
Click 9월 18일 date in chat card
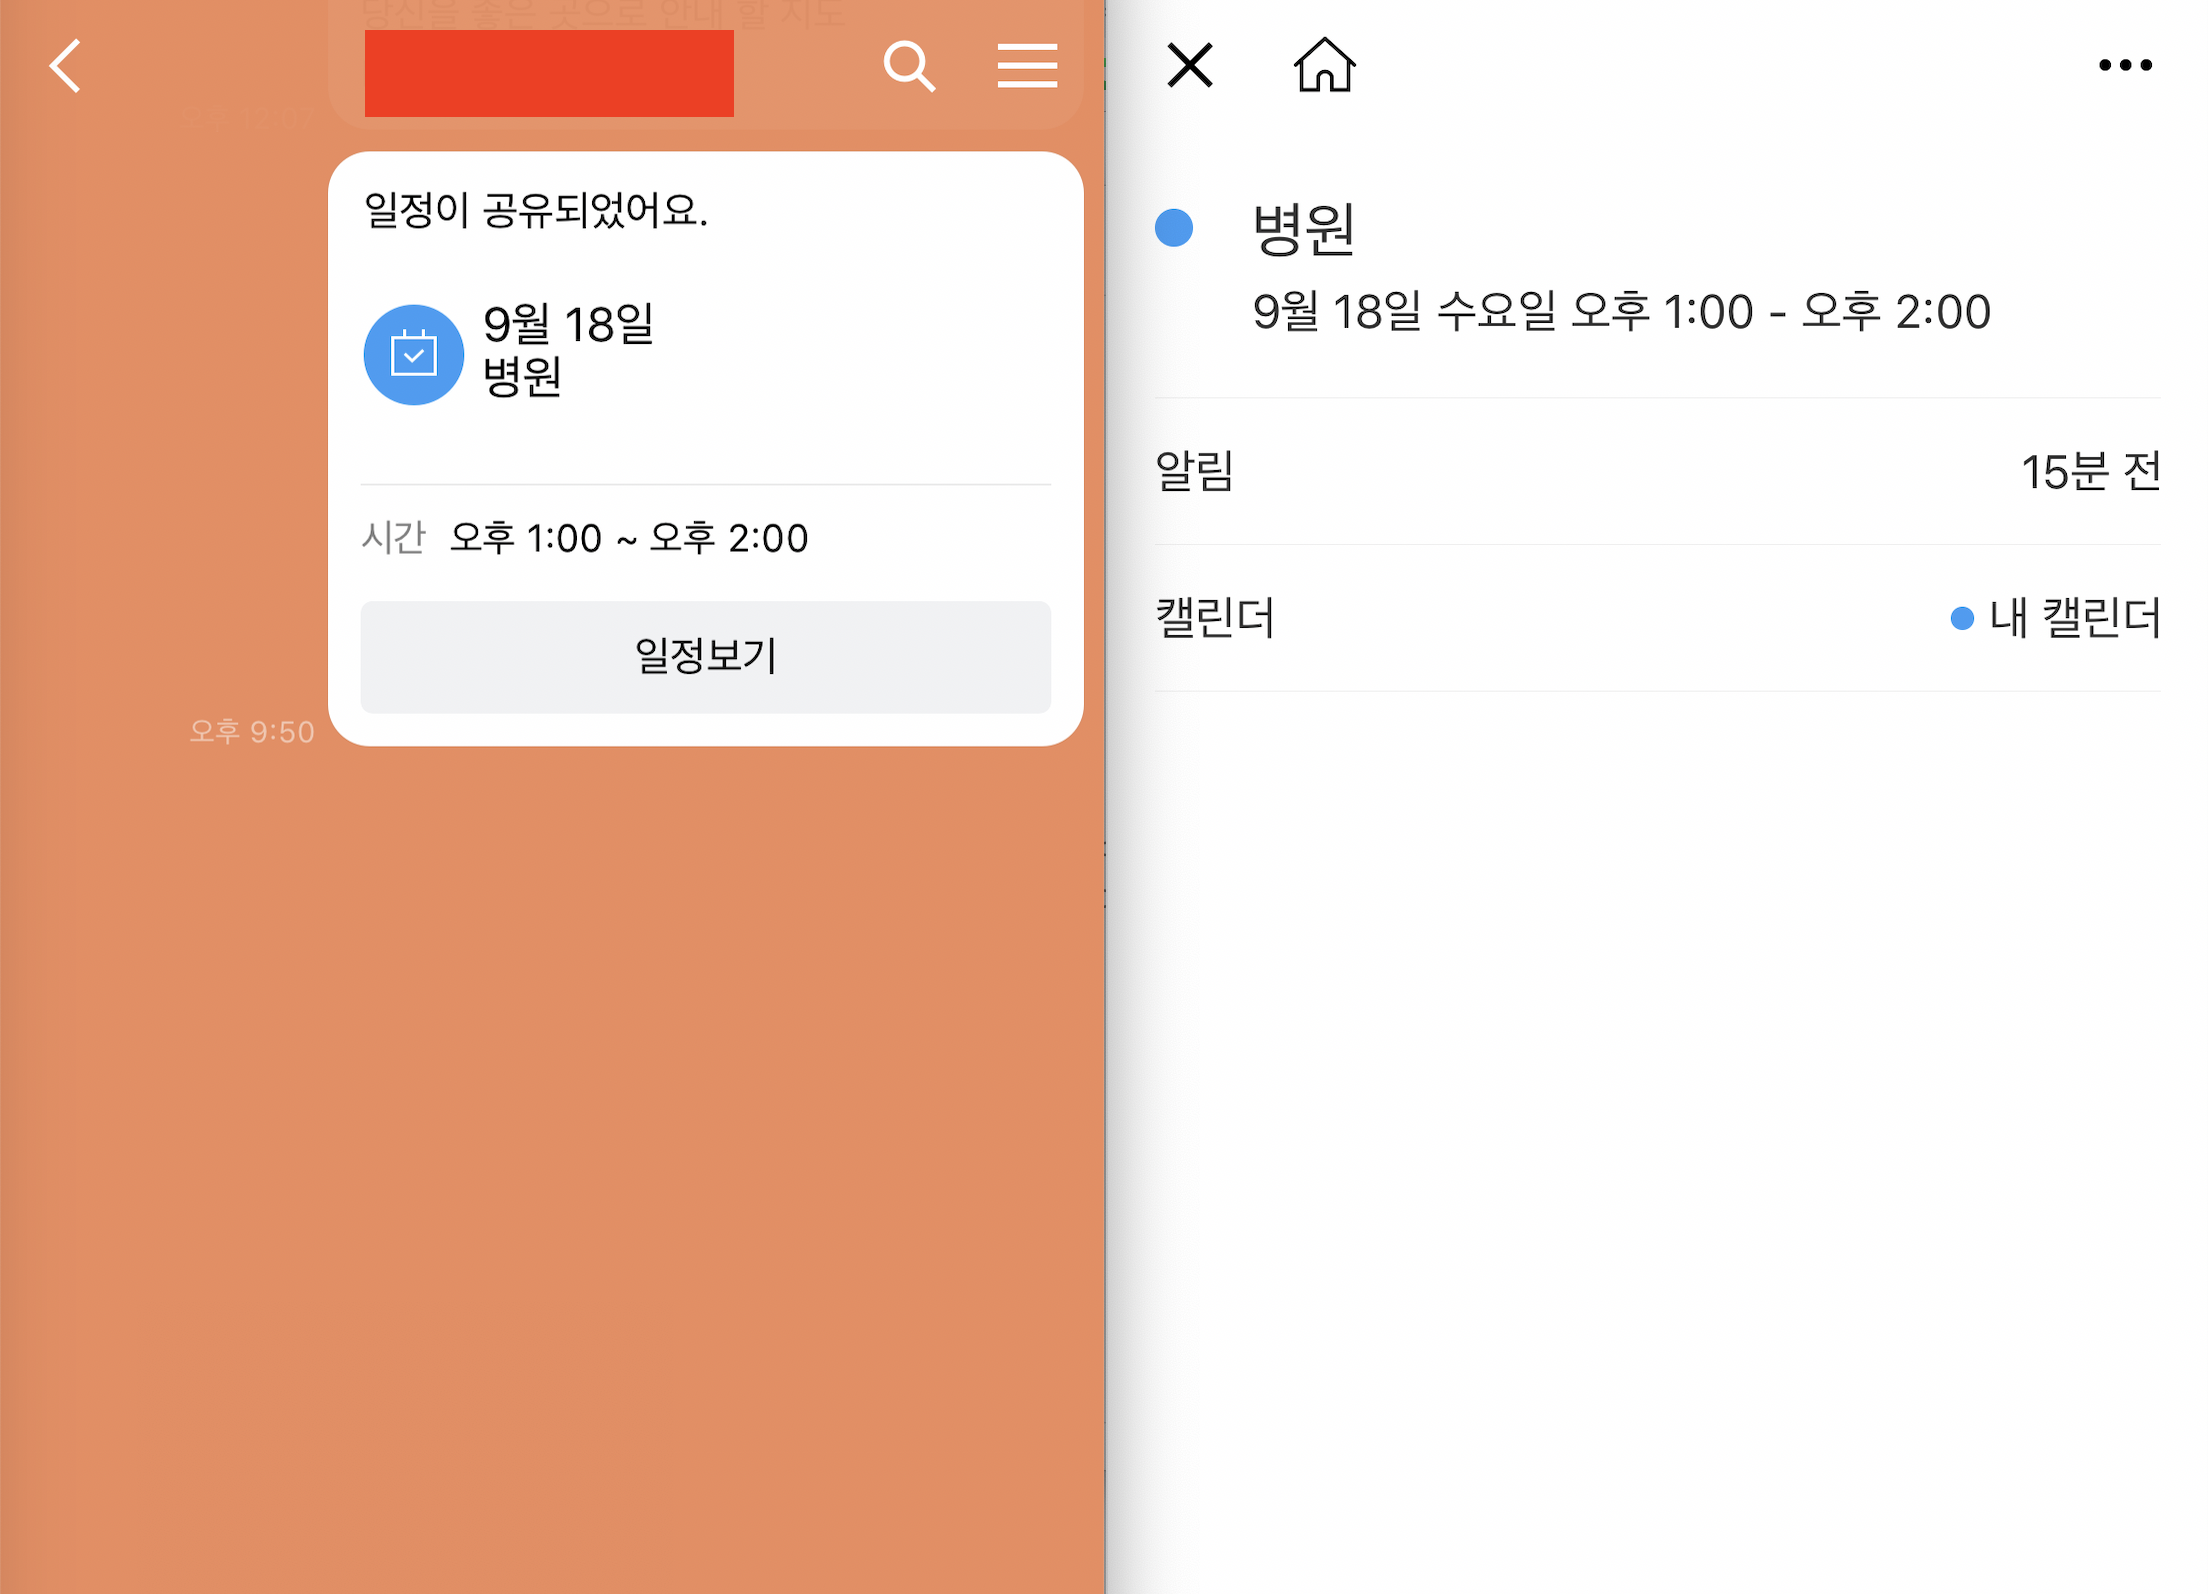[x=568, y=325]
